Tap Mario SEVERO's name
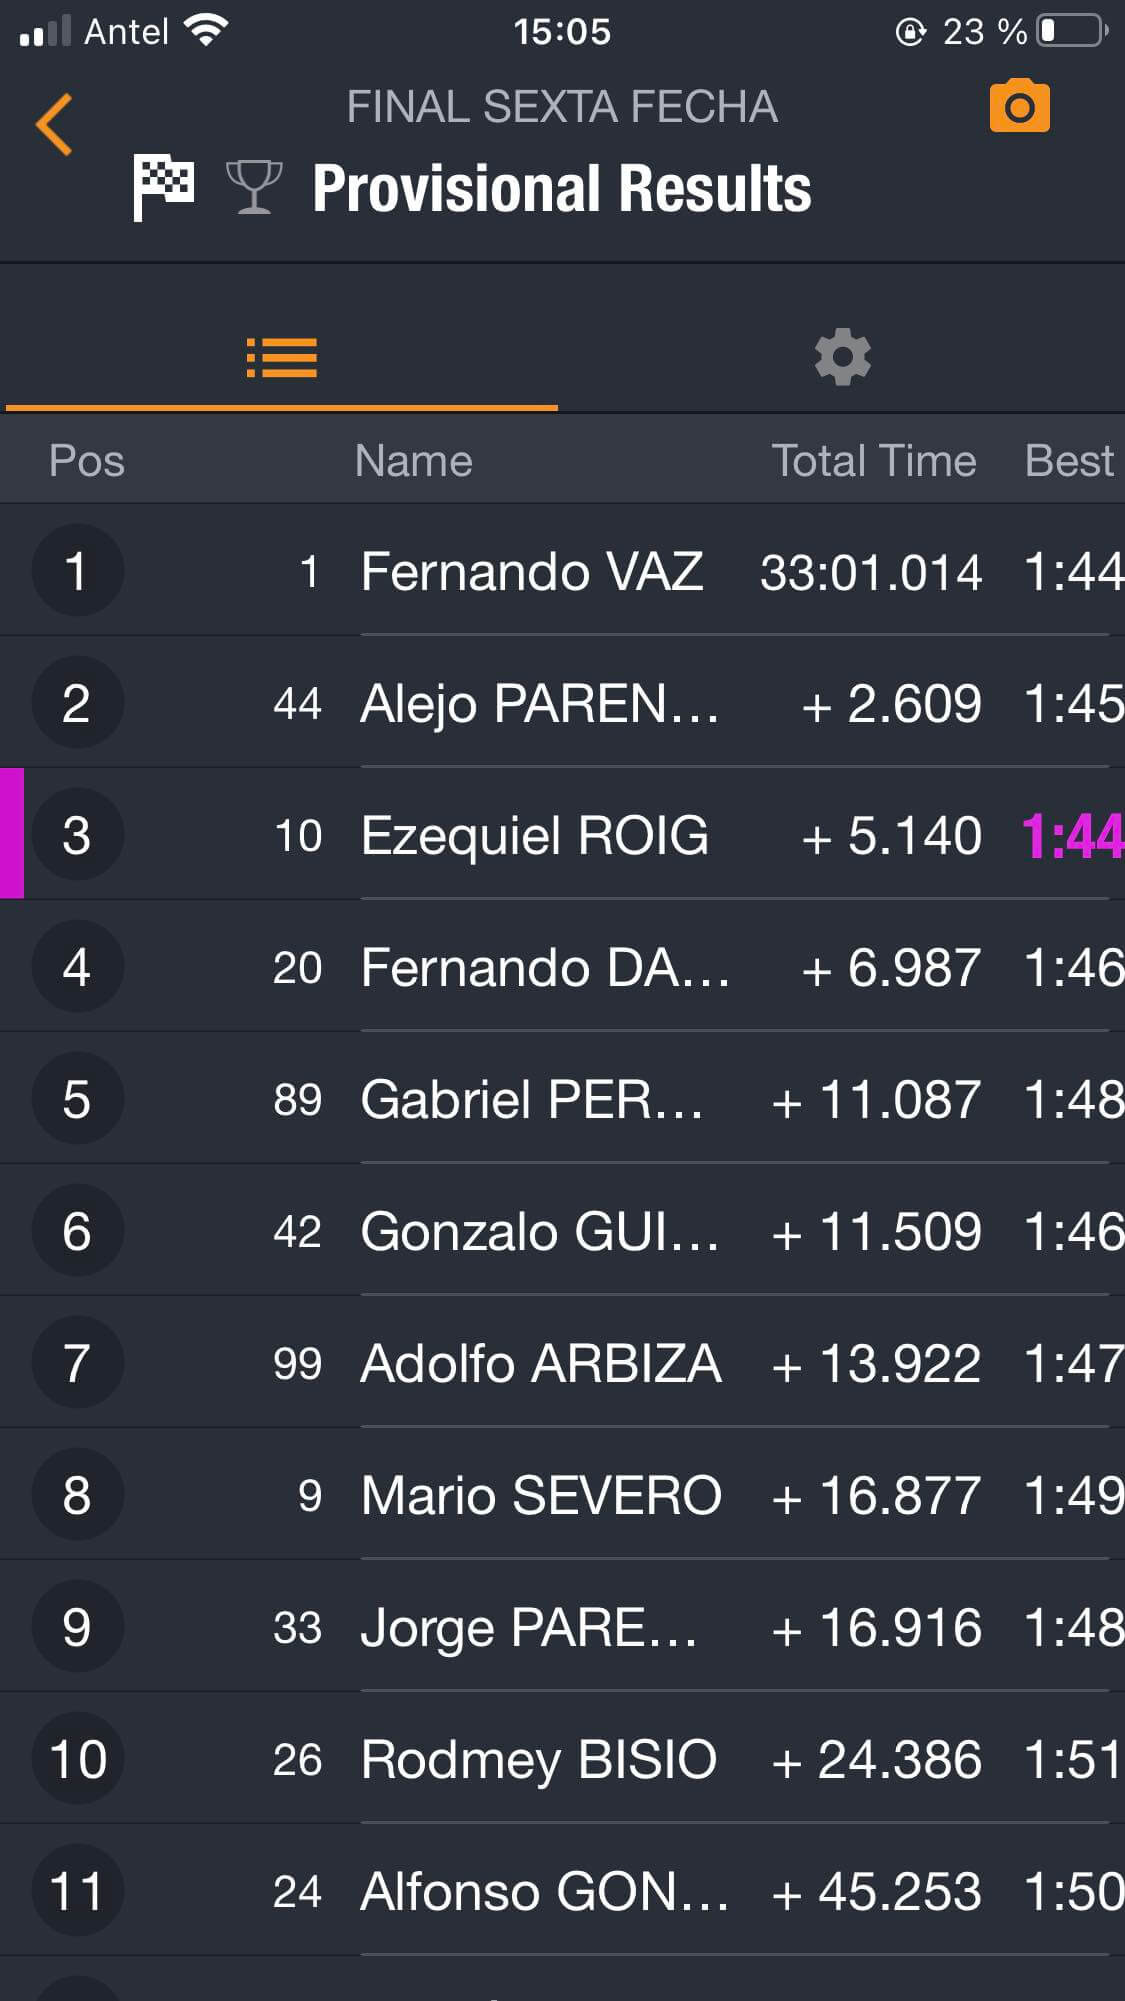This screenshot has width=1125, height=2001. 540,1495
